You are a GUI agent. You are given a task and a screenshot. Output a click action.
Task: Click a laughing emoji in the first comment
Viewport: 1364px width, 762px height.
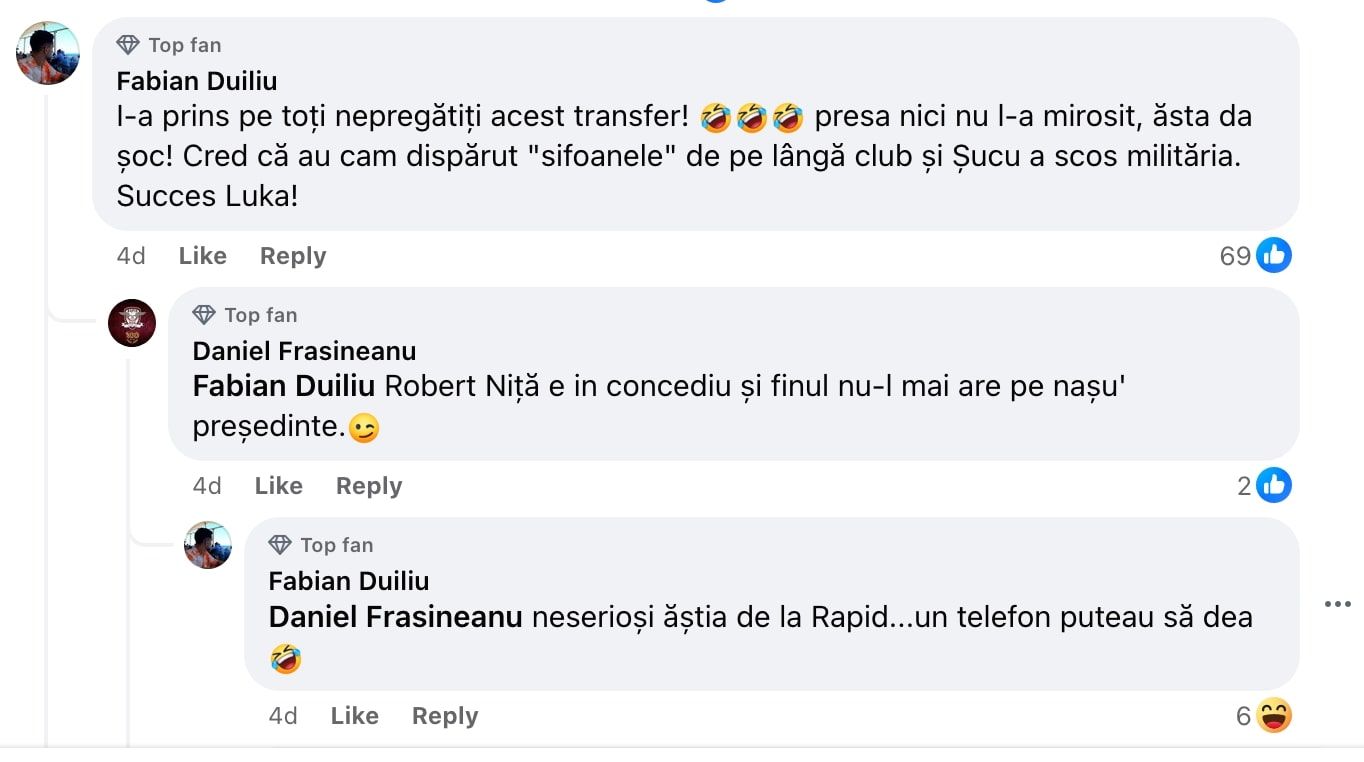(717, 115)
